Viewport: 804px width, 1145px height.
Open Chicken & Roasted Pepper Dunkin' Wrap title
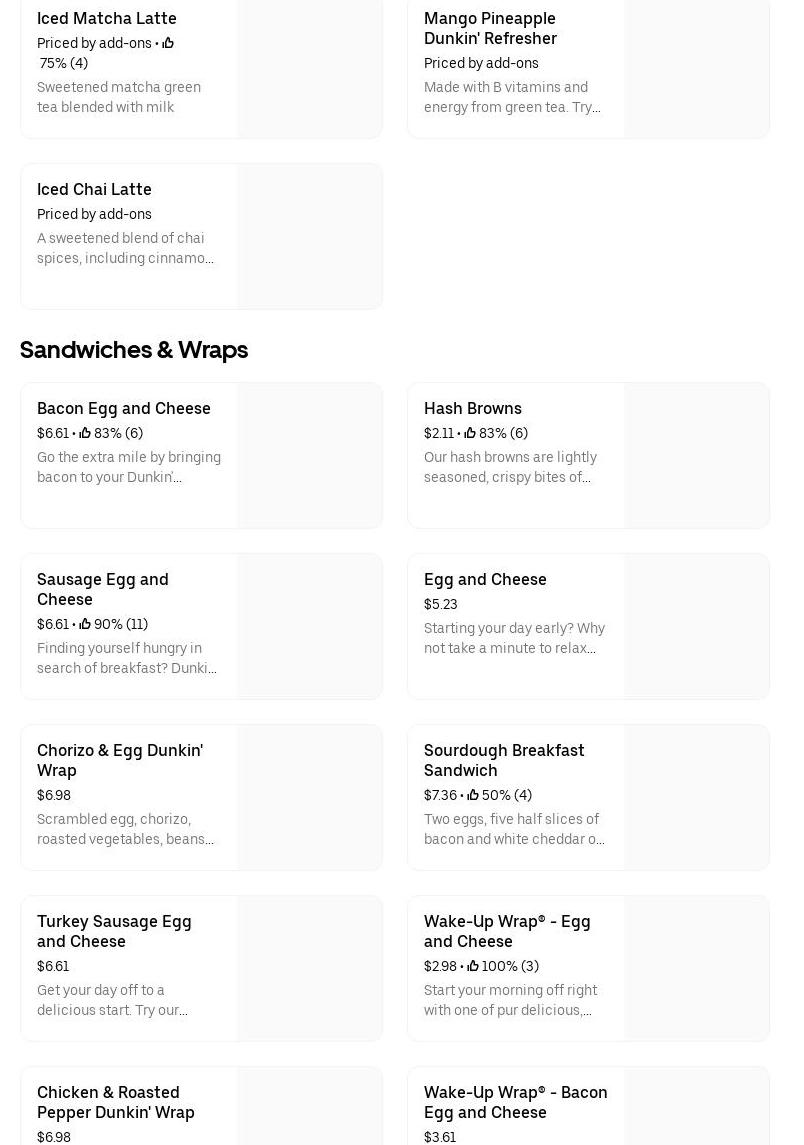click(x=115, y=1102)
